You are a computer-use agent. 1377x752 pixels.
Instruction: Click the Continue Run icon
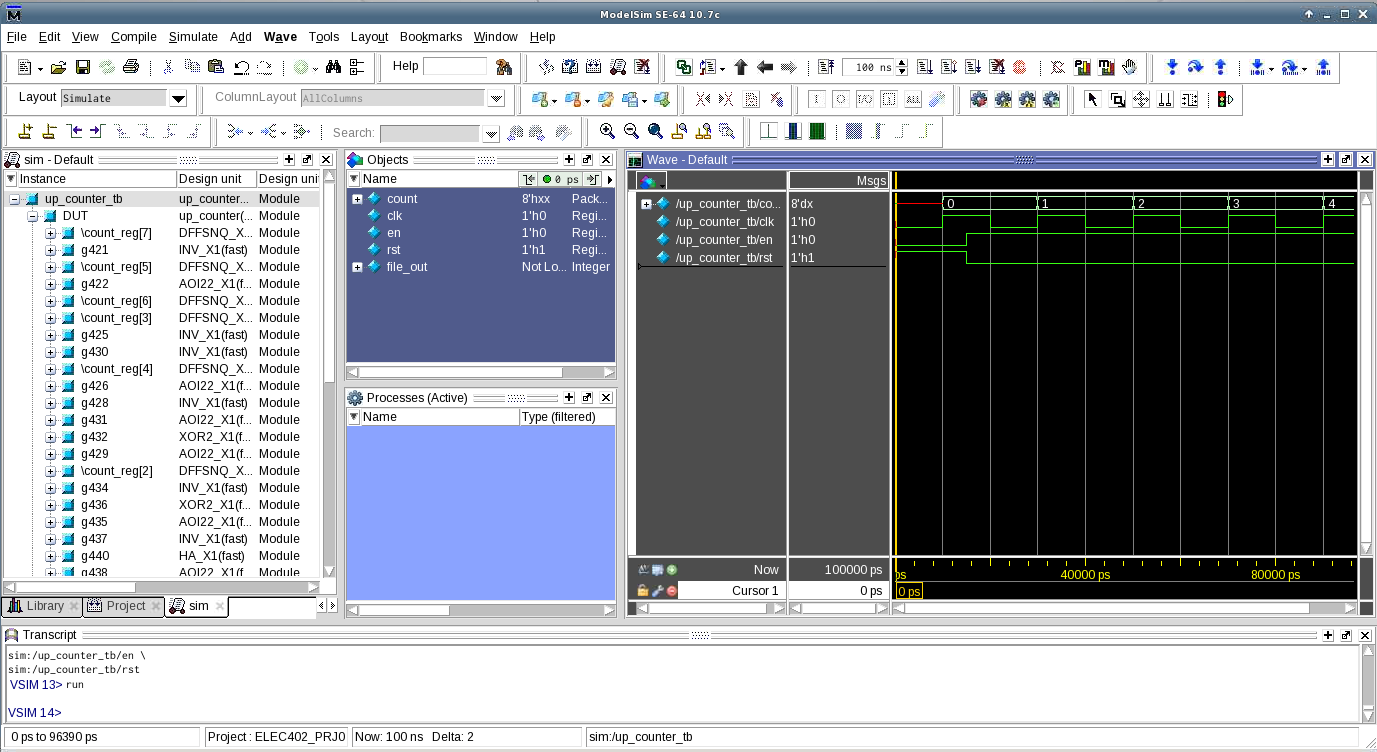tap(948, 67)
